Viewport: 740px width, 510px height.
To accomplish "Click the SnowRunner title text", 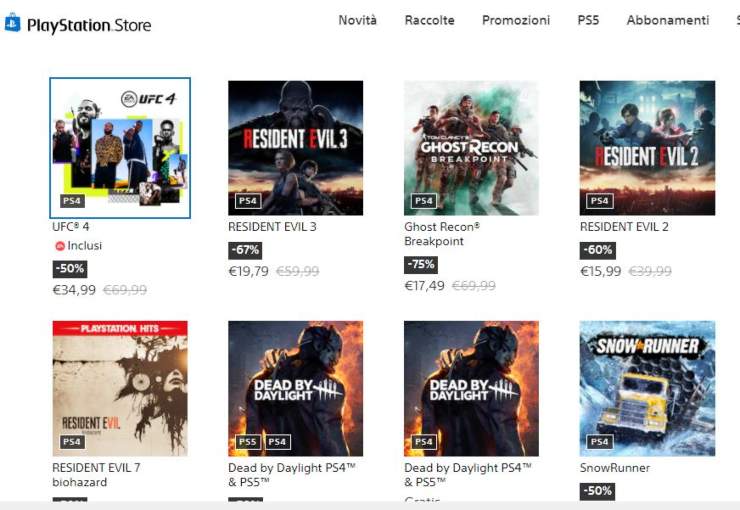I will pos(615,468).
